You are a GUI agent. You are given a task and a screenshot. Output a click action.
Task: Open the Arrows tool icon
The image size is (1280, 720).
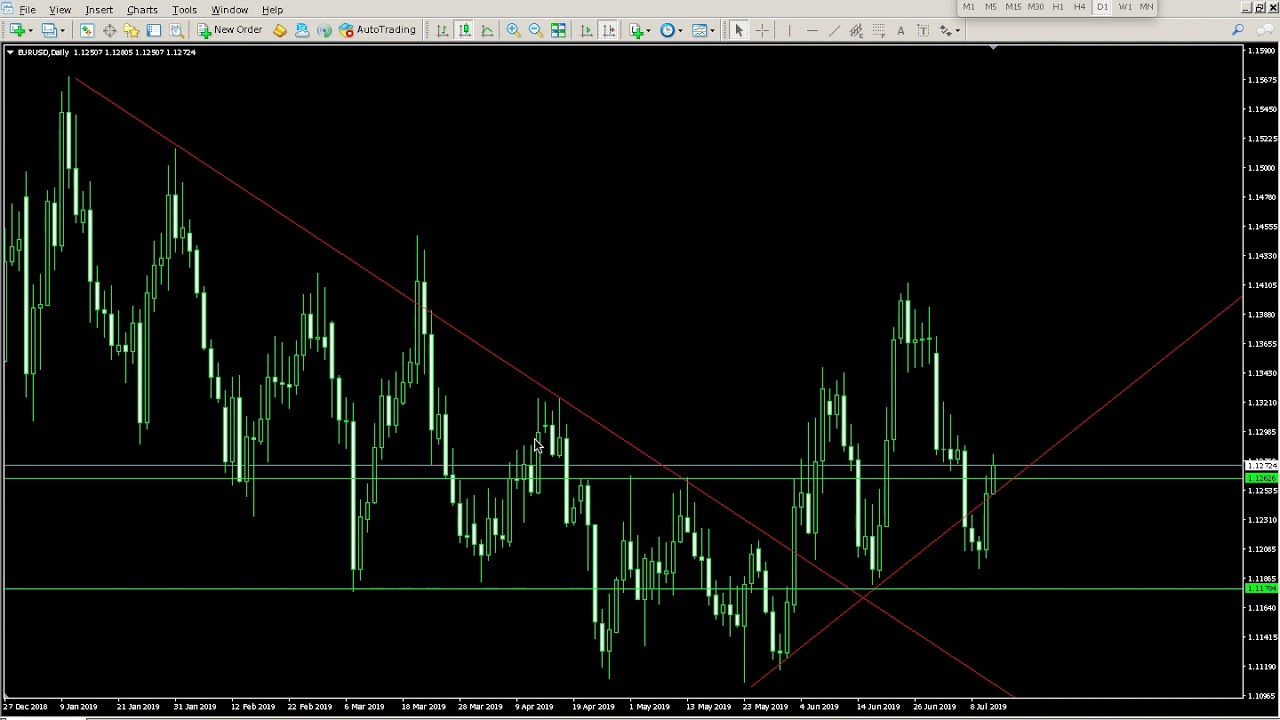point(944,30)
